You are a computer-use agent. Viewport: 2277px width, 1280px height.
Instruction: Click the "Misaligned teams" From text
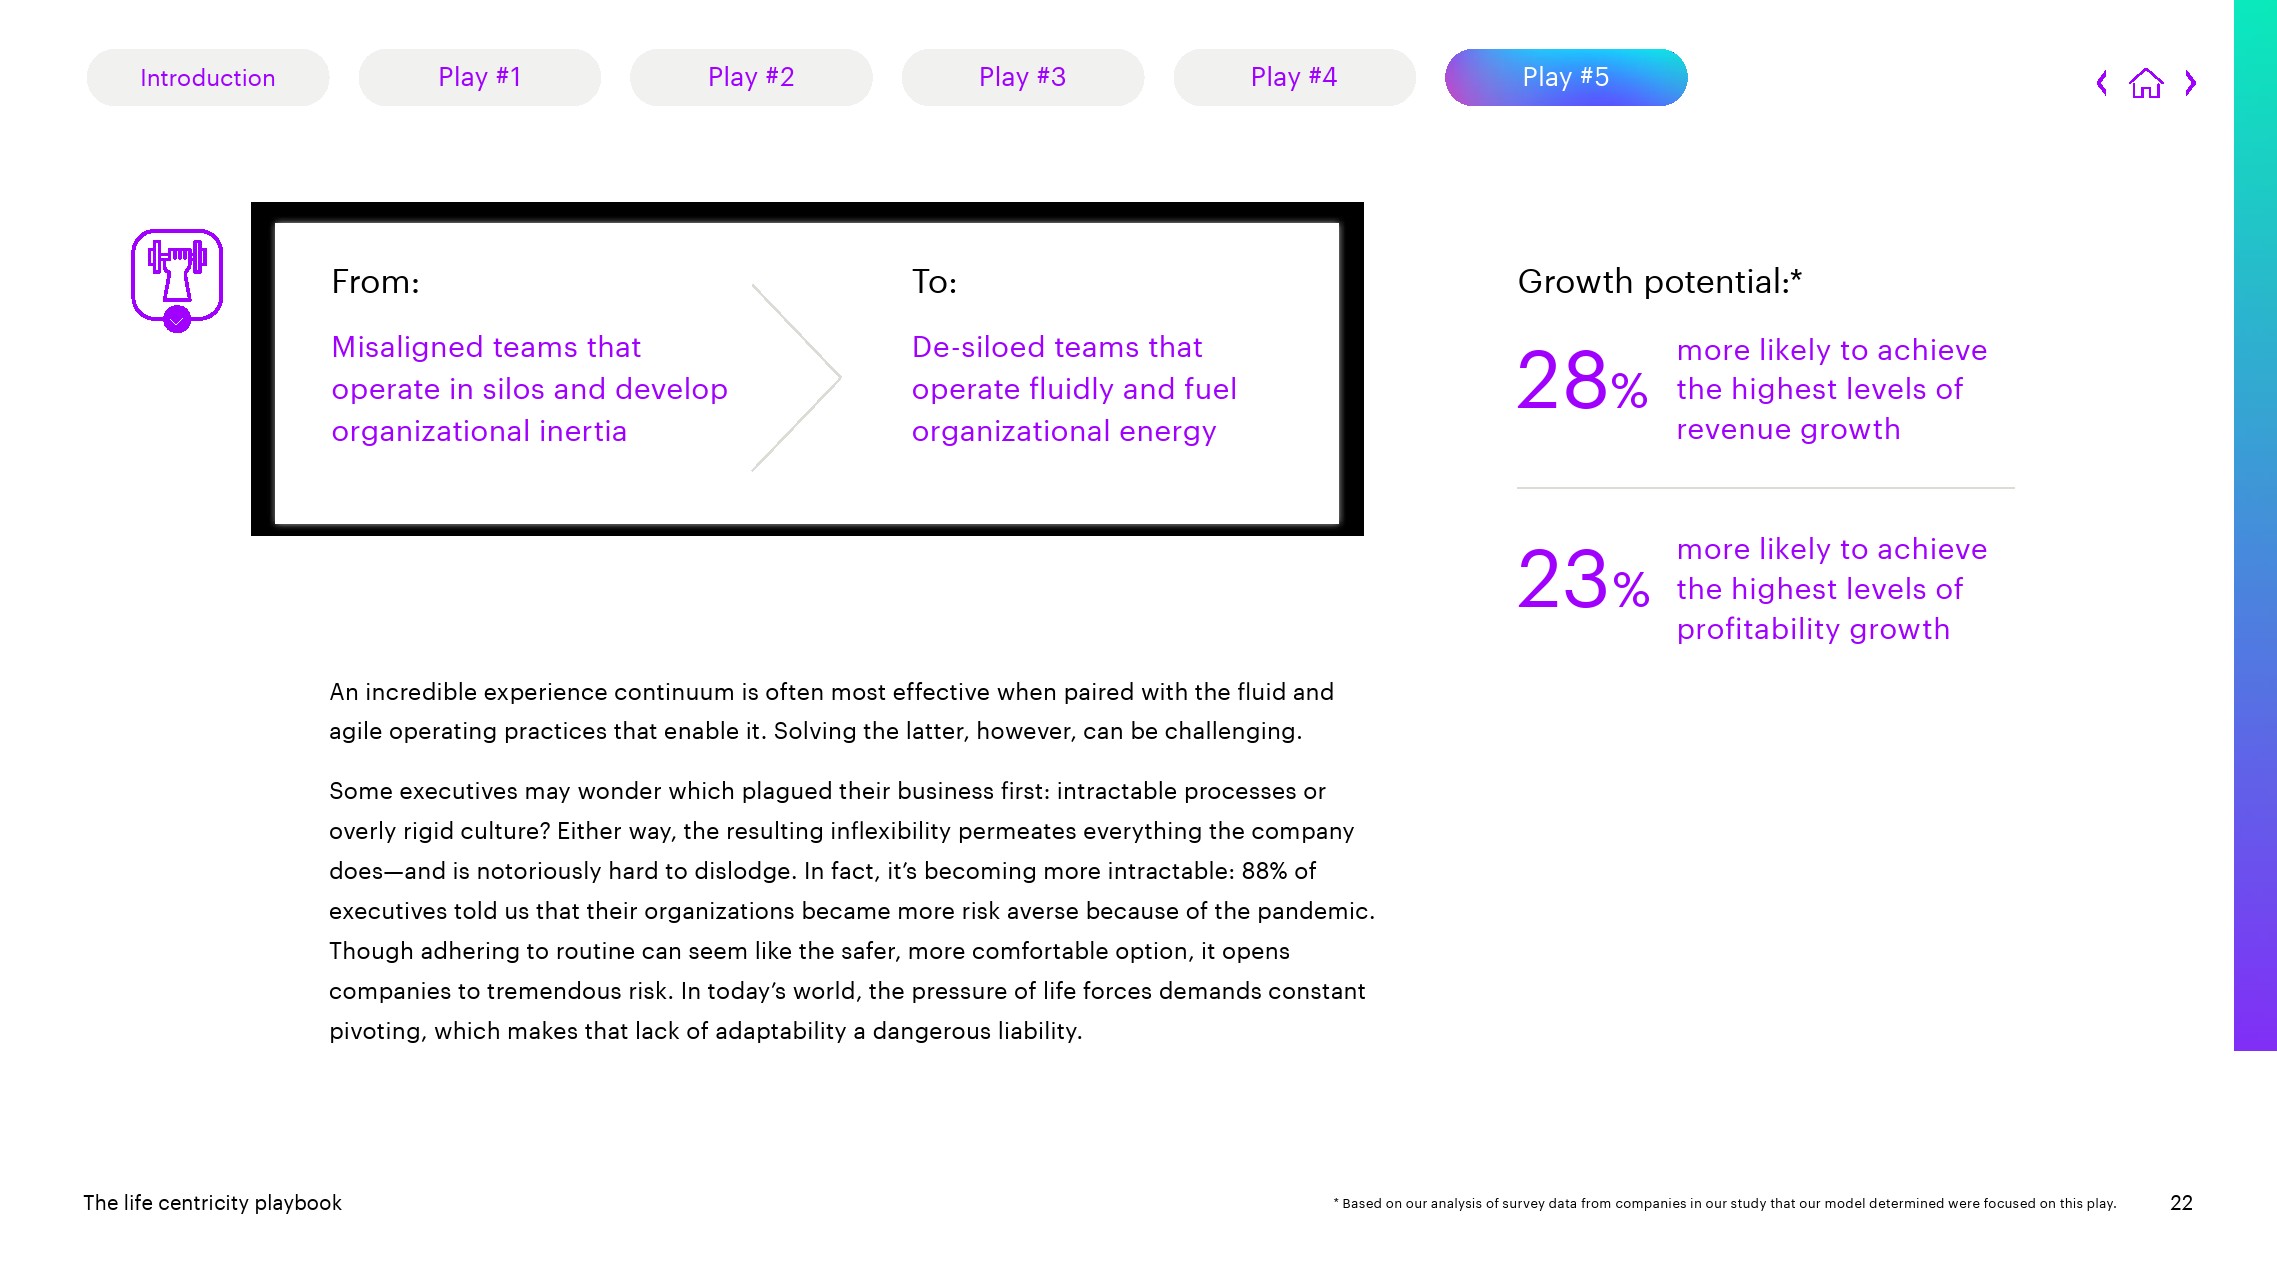point(529,389)
